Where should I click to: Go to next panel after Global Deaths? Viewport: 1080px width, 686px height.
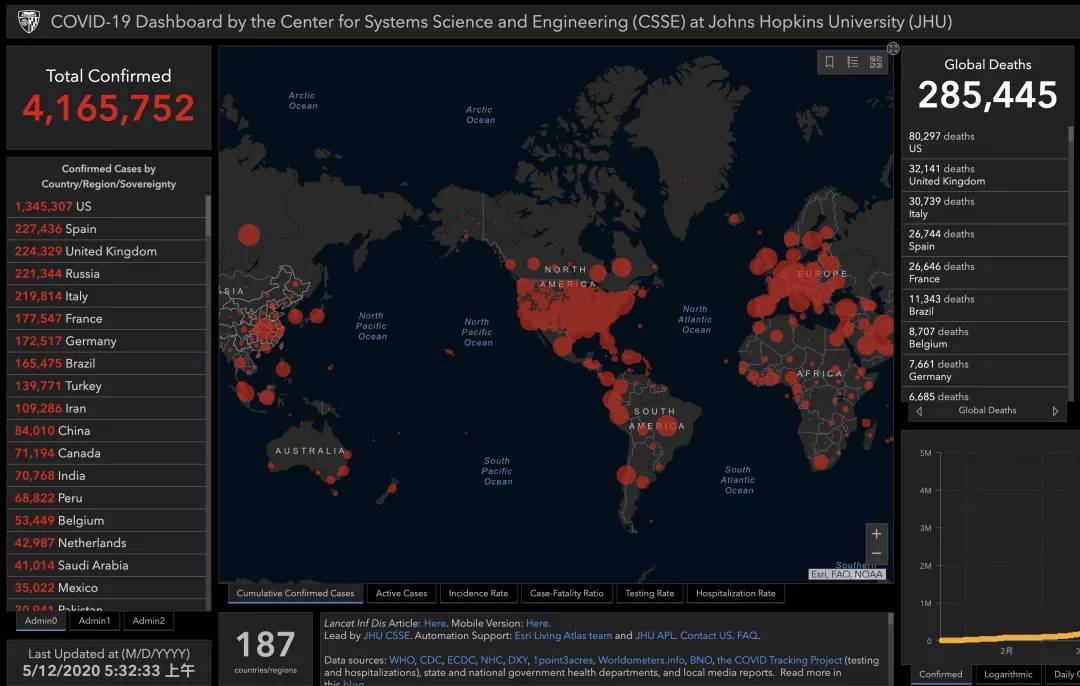coord(1054,411)
